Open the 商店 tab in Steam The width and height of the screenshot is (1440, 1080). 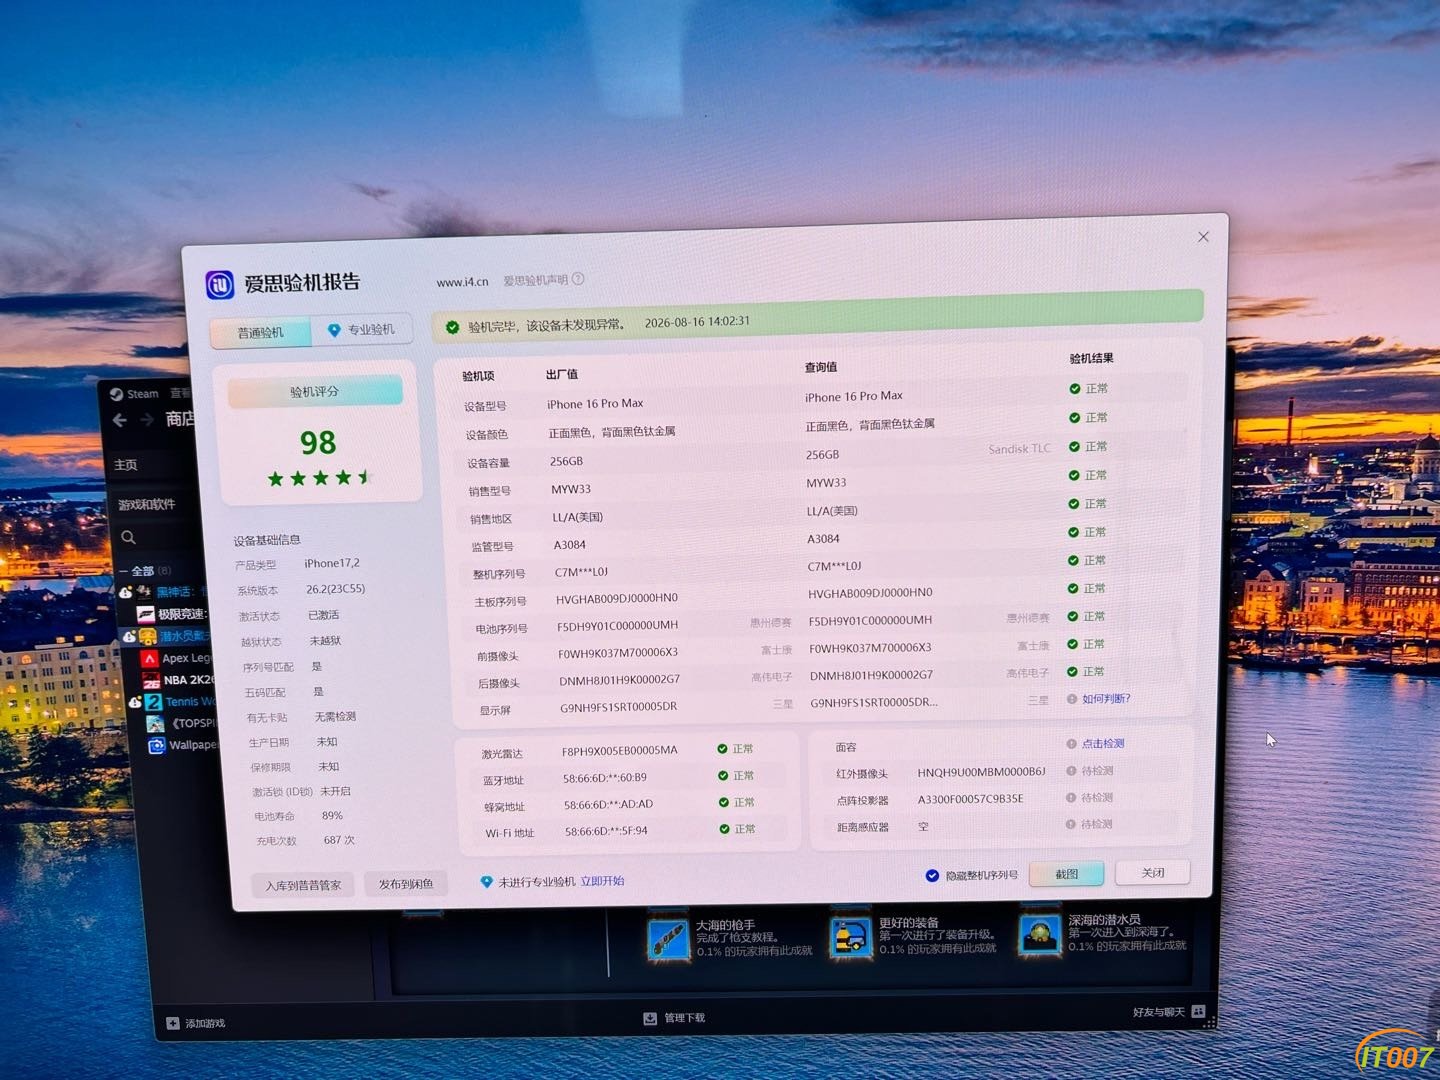click(x=180, y=419)
